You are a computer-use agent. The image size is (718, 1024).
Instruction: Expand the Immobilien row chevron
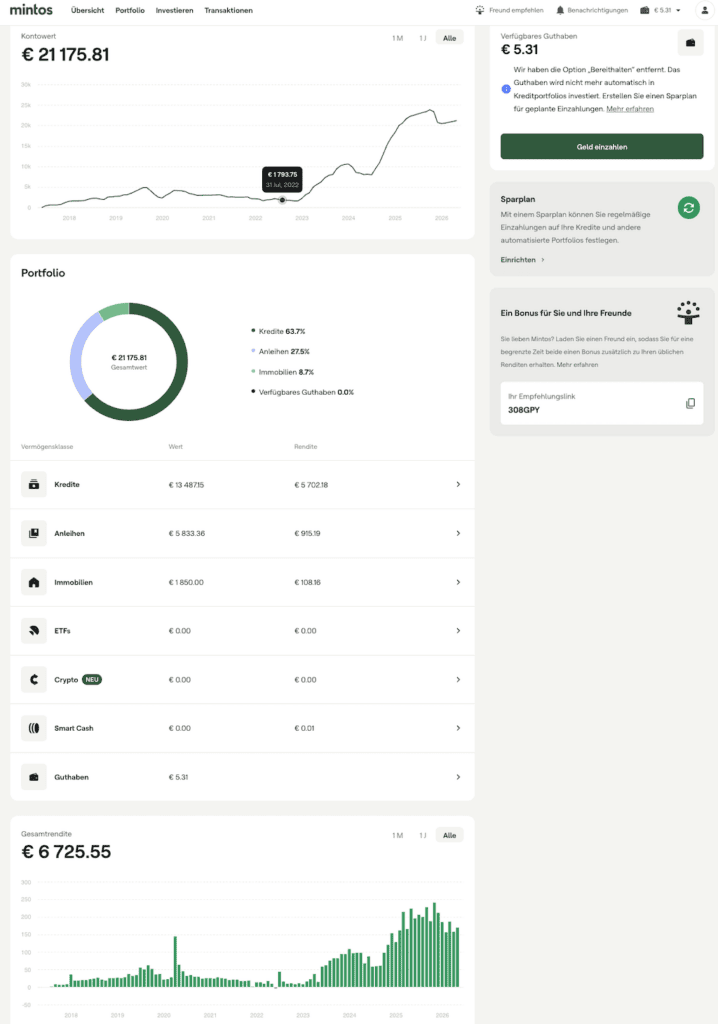[458, 582]
